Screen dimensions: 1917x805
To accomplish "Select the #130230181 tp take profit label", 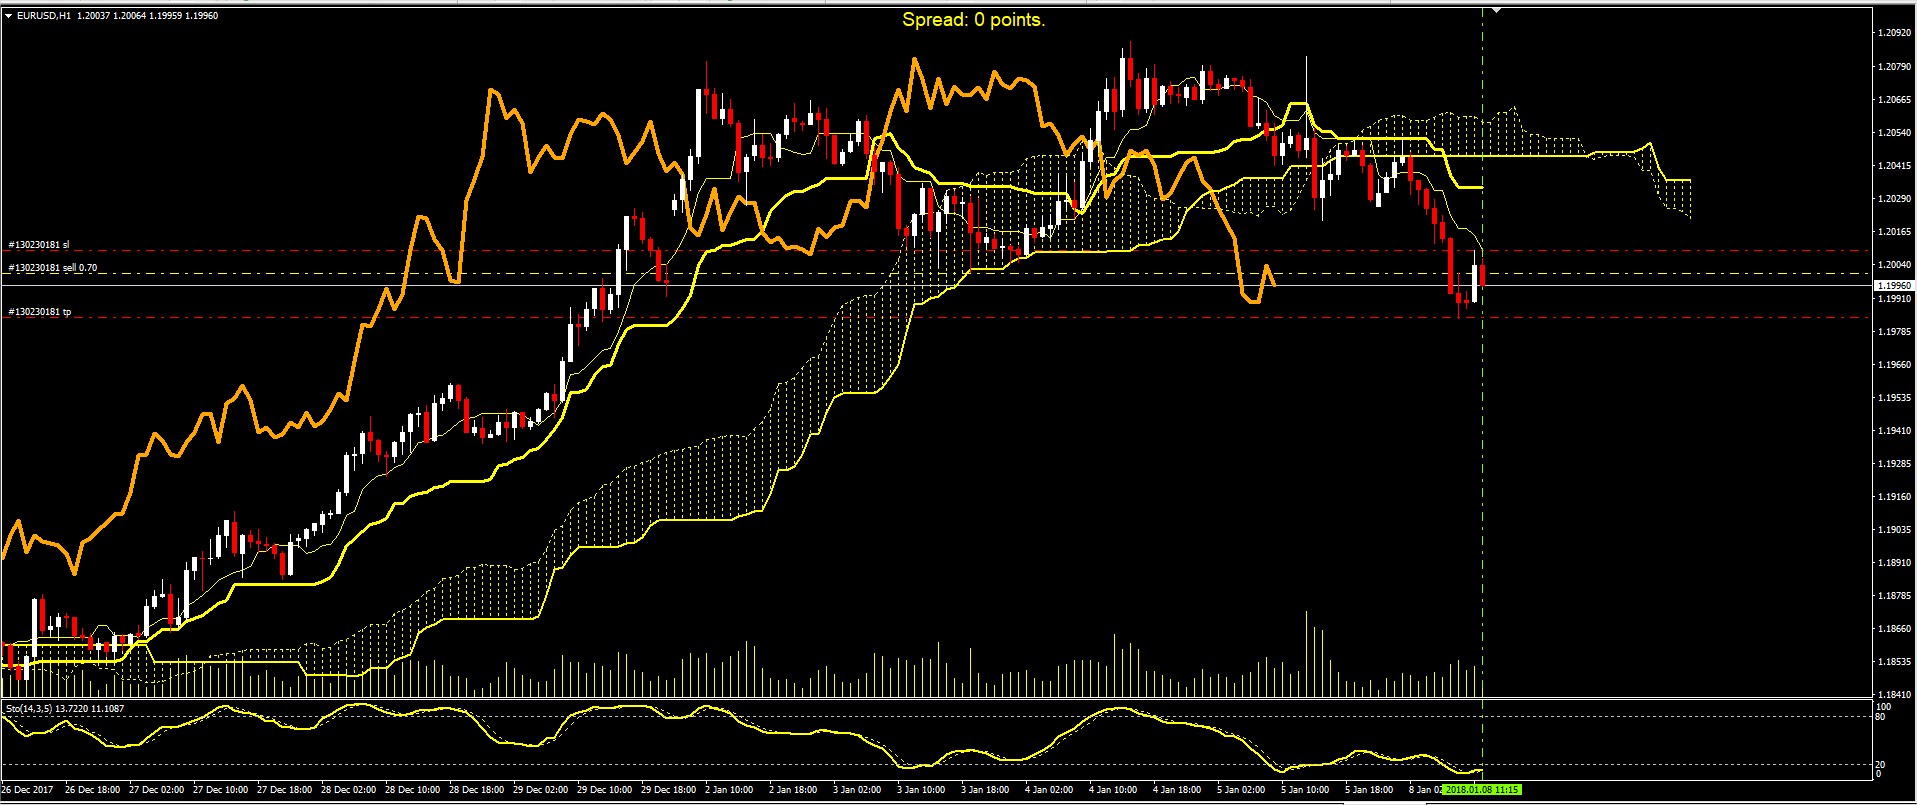I will pos(40,312).
